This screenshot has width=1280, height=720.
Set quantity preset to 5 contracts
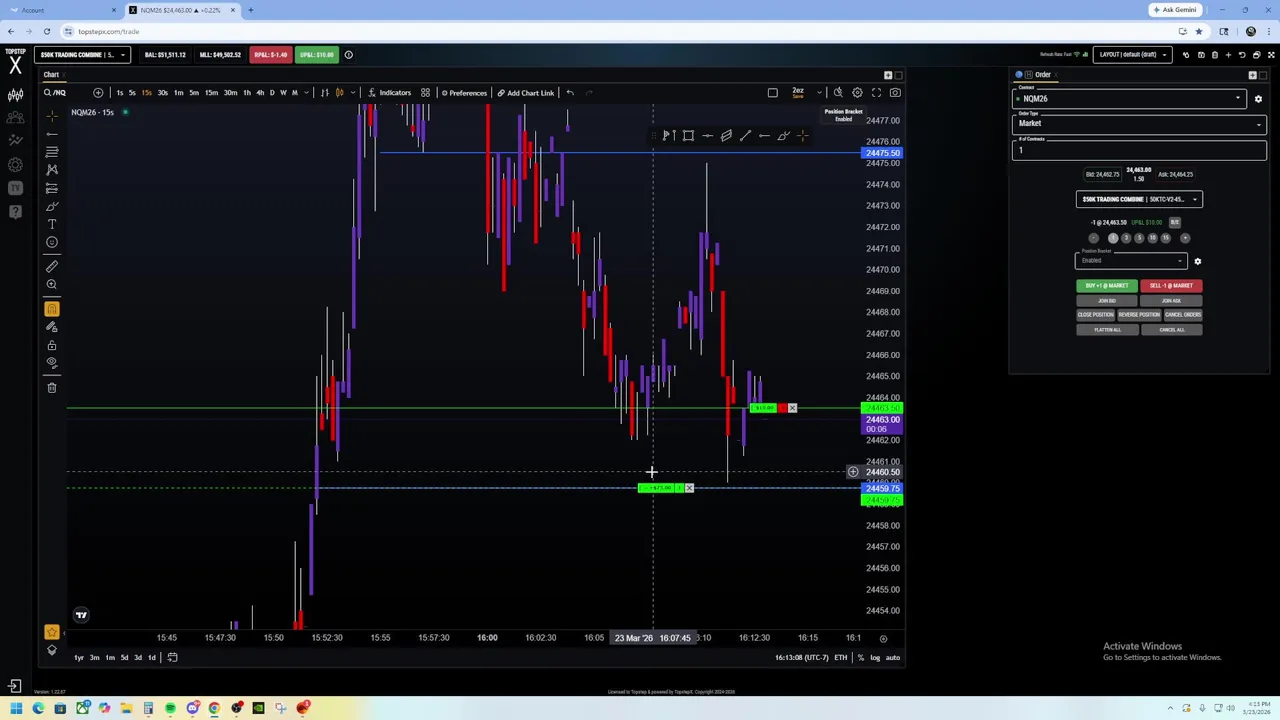tap(1139, 238)
